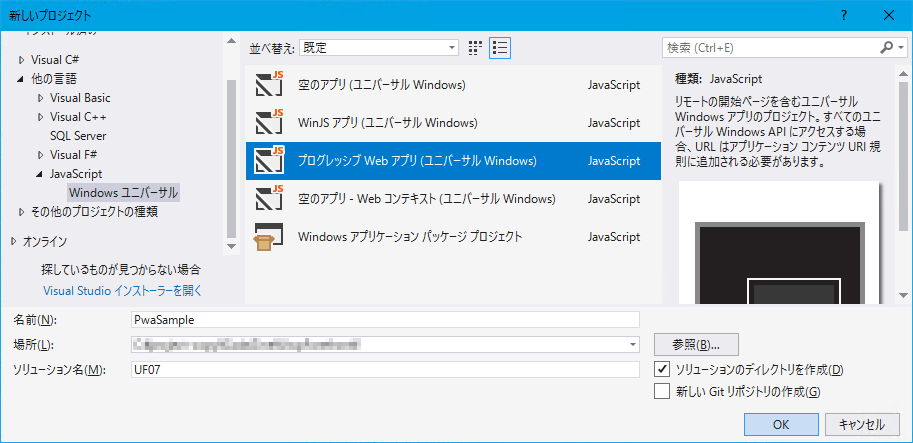This screenshot has width=913, height=443.
Task: Click the 名前 project name field
Action: click(386, 320)
